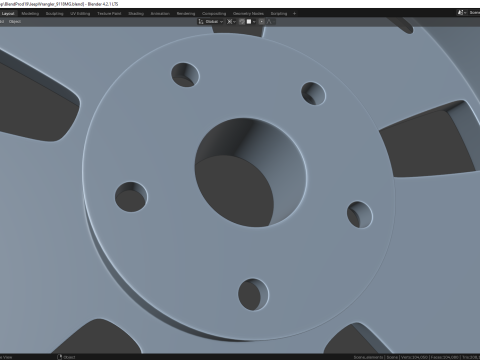
Task: Switch to the UV Editing workspace
Action: [80, 14]
